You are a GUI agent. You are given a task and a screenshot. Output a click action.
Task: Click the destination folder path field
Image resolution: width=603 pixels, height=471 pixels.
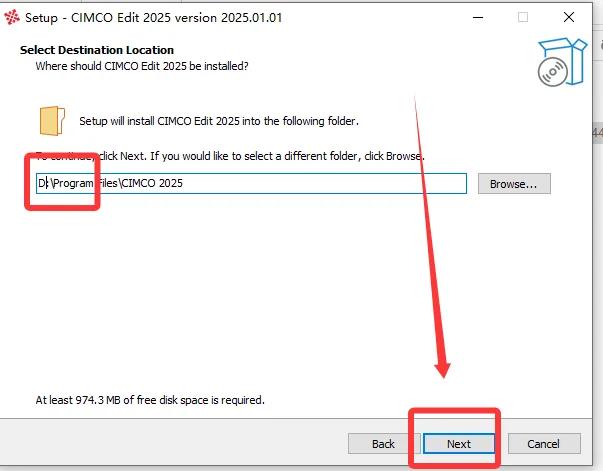tap(252, 183)
